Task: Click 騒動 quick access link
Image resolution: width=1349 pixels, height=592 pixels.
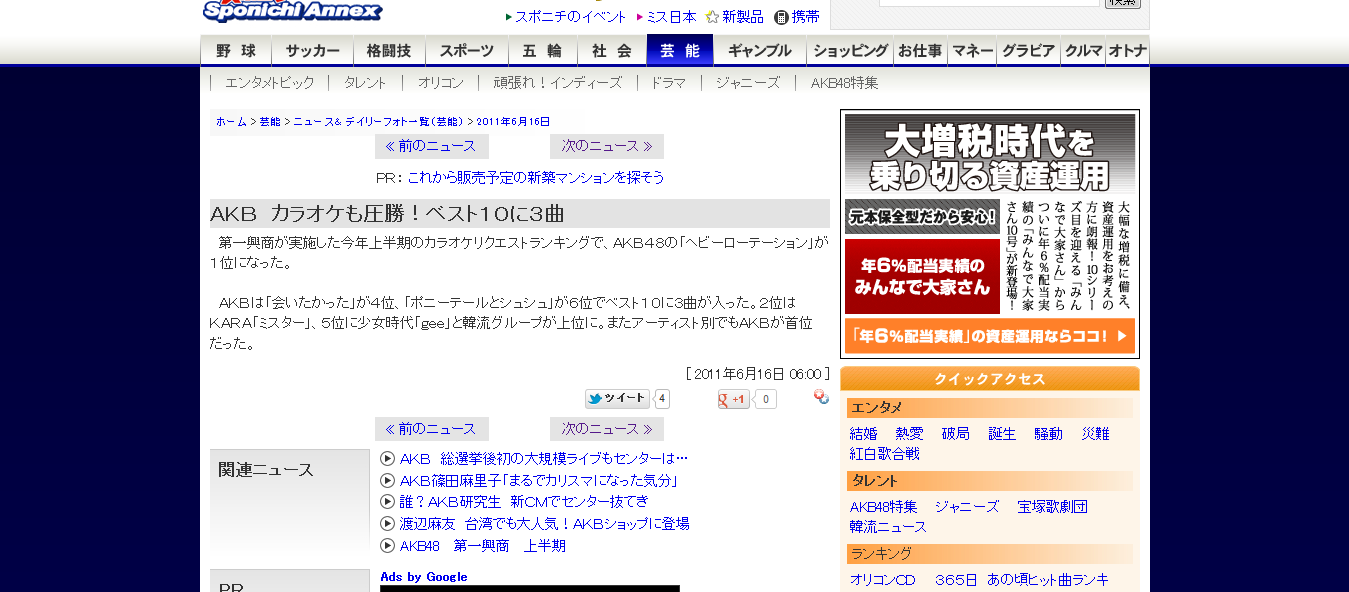Action: pos(1048,434)
